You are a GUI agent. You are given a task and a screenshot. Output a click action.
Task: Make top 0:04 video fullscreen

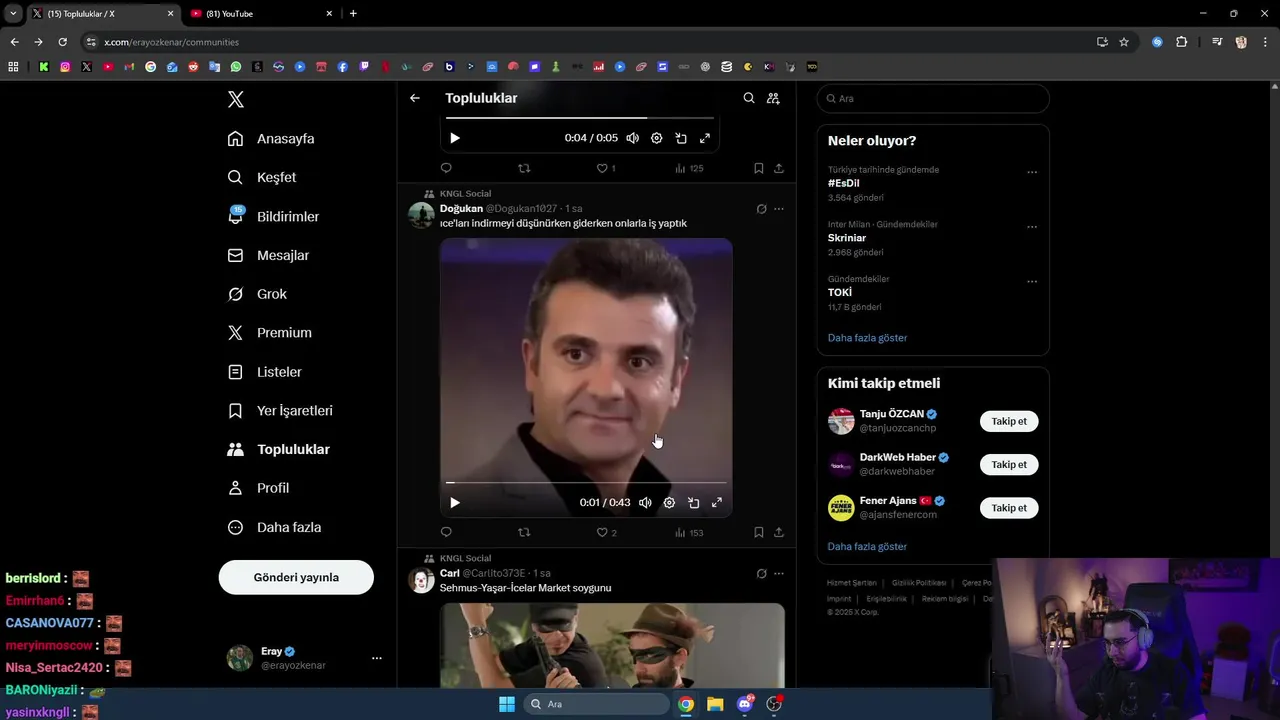pos(705,138)
